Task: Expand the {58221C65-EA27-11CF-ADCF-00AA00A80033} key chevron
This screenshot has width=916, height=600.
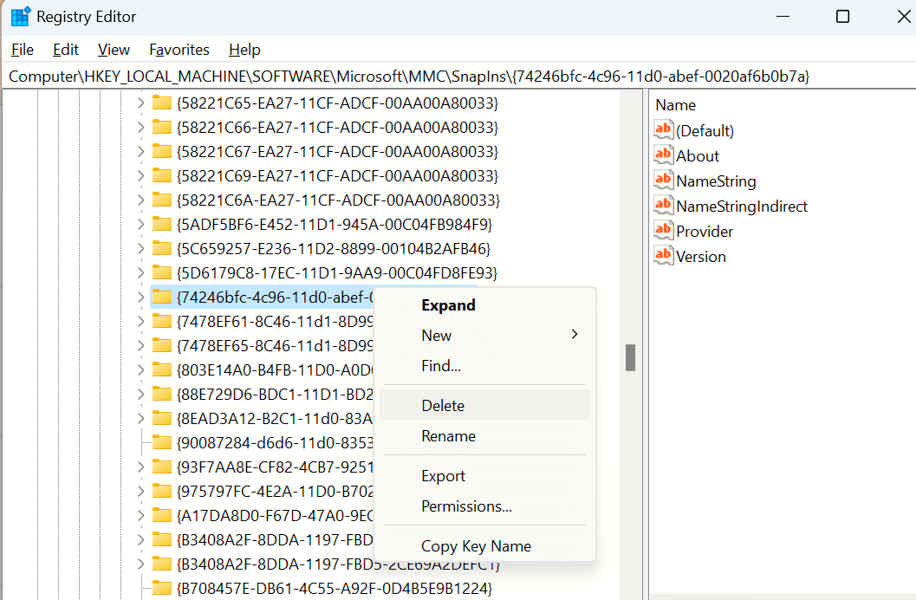Action: pos(140,103)
